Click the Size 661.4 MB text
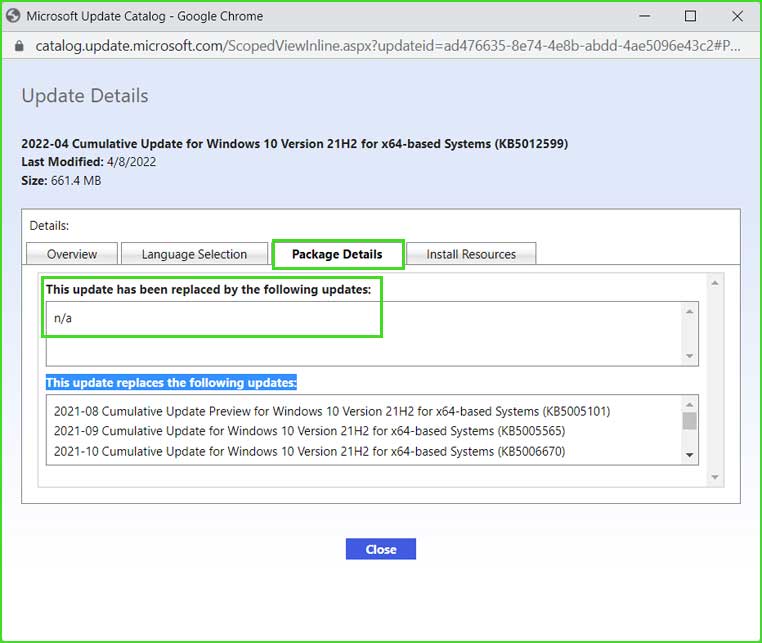The width and height of the screenshot is (762, 643). point(61,181)
